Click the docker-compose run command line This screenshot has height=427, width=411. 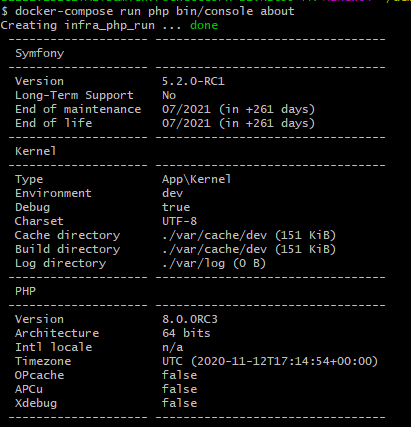click(x=148, y=11)
